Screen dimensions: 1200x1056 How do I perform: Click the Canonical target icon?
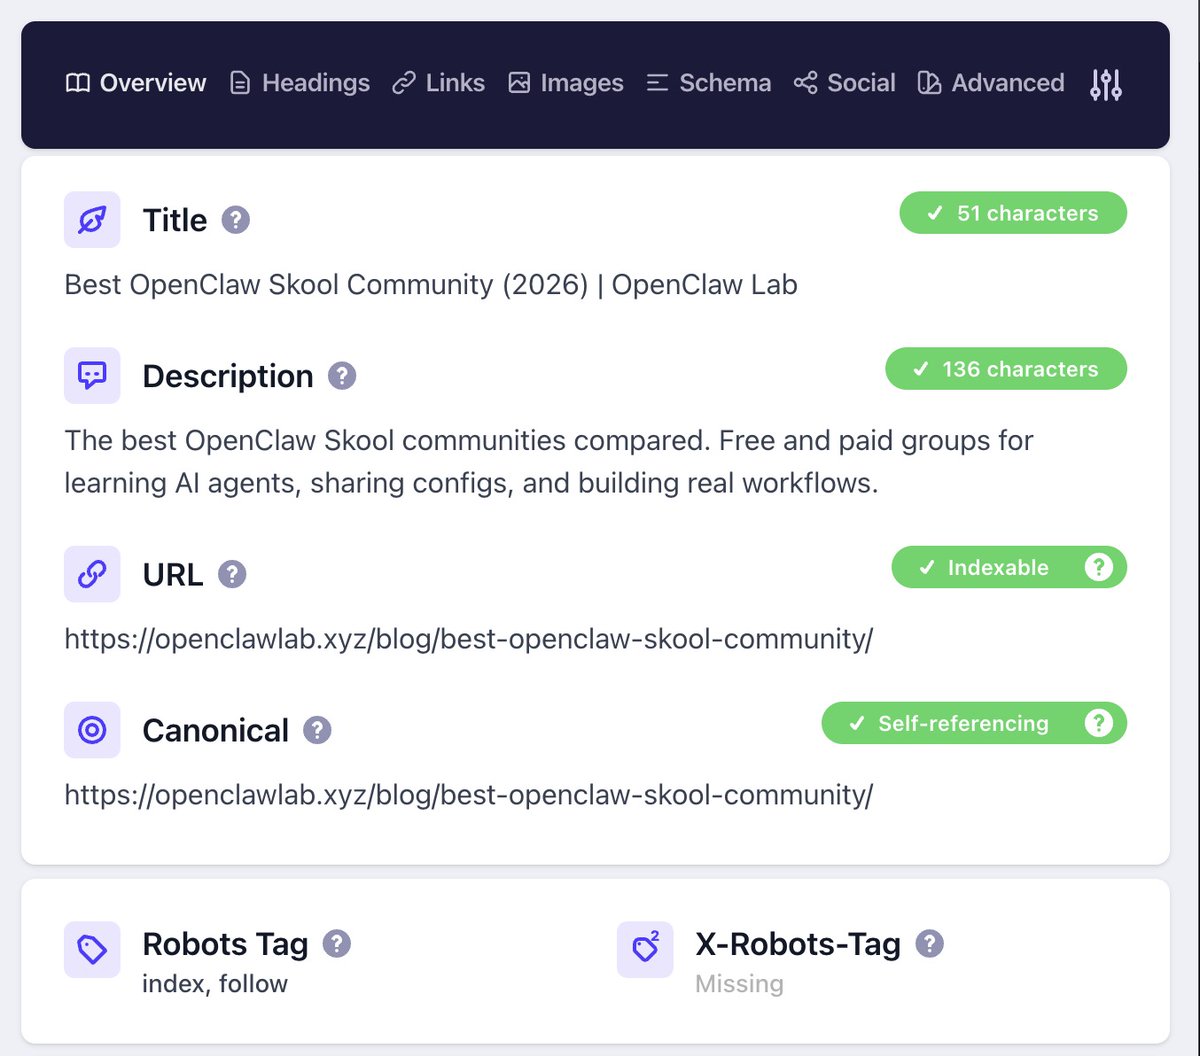(x=92, y=730)
